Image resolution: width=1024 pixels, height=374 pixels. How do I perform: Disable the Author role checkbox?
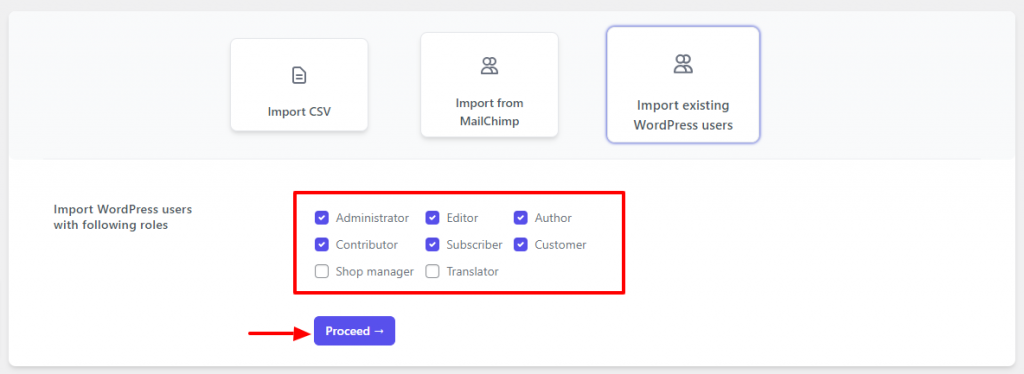click(x=520, y=218)
